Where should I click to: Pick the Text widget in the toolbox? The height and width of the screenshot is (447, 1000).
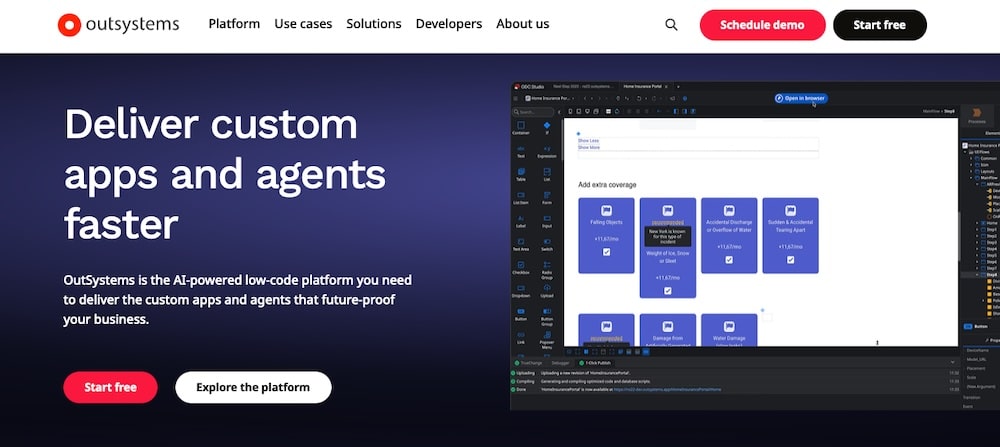520,152
